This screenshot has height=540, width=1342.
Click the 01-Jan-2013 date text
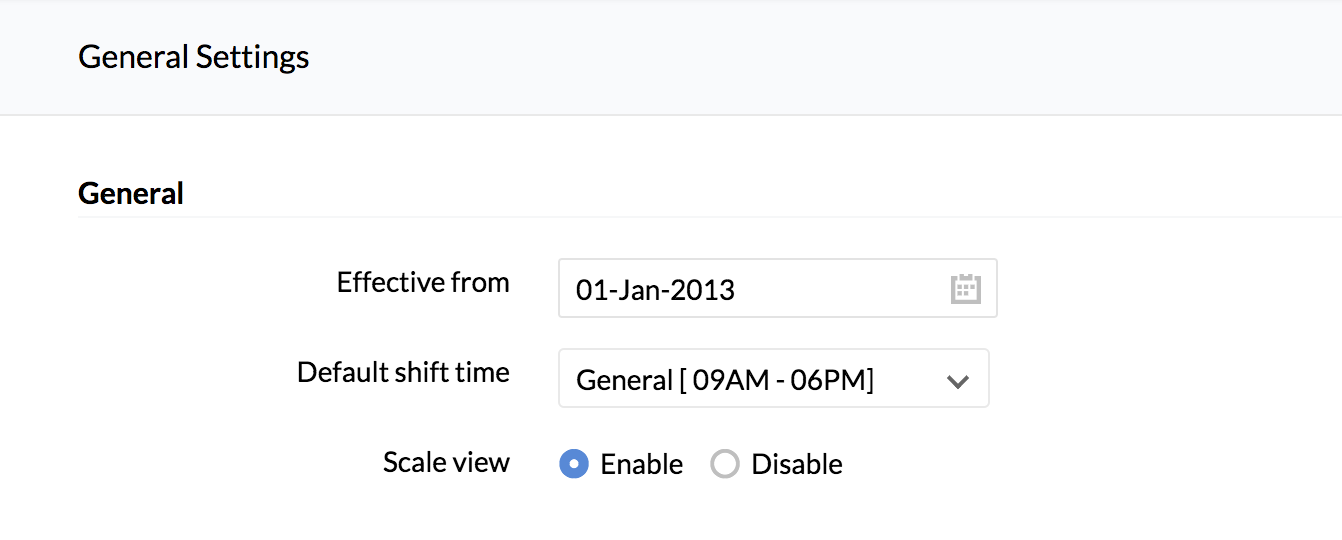click(655, 290)
